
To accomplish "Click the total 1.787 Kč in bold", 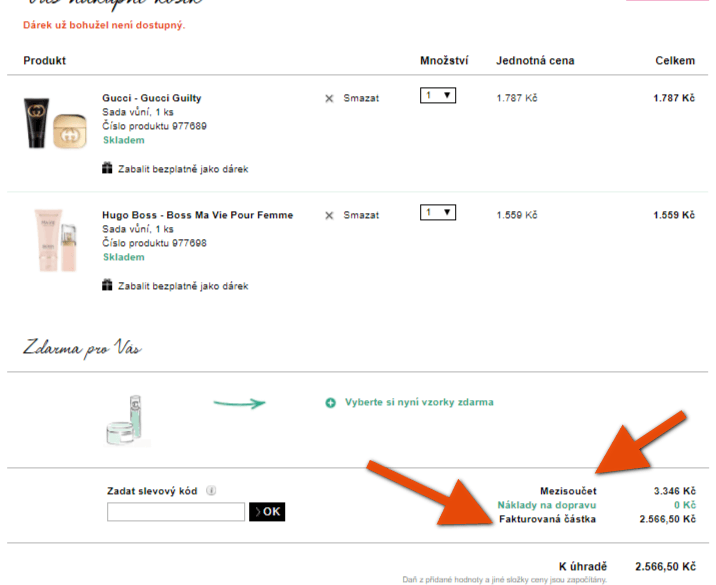I will [674, 98].
